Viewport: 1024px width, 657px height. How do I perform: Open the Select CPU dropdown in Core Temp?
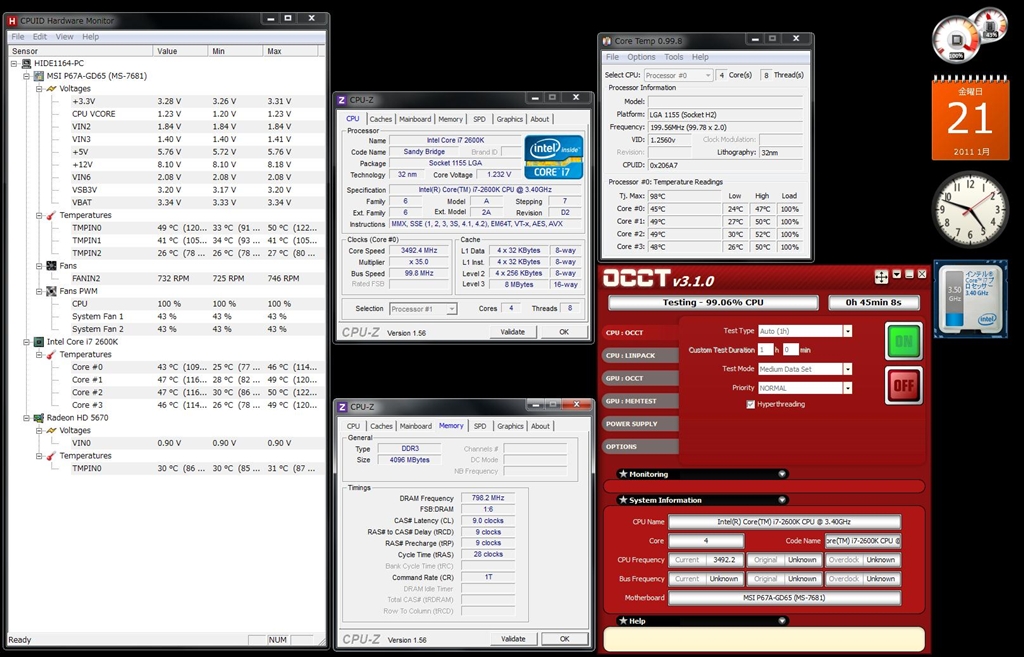coord(705,75)
